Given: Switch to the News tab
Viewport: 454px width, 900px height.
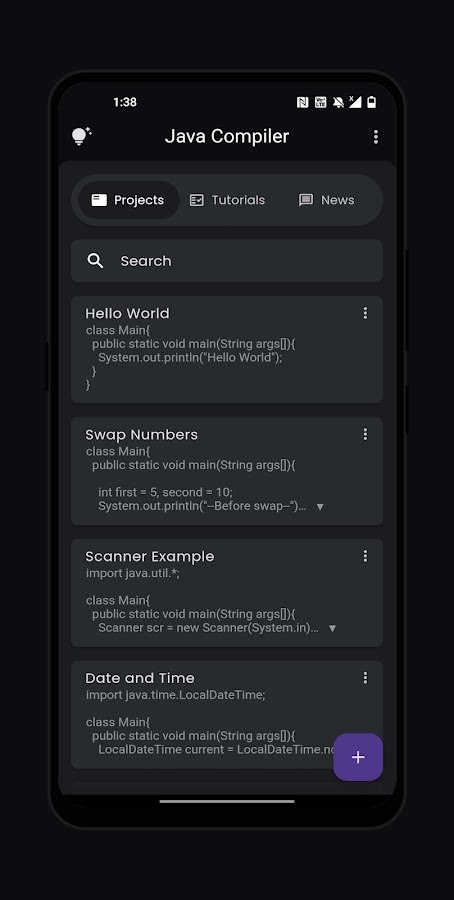Looking at the screenshot, I should [x=327, y=200].
